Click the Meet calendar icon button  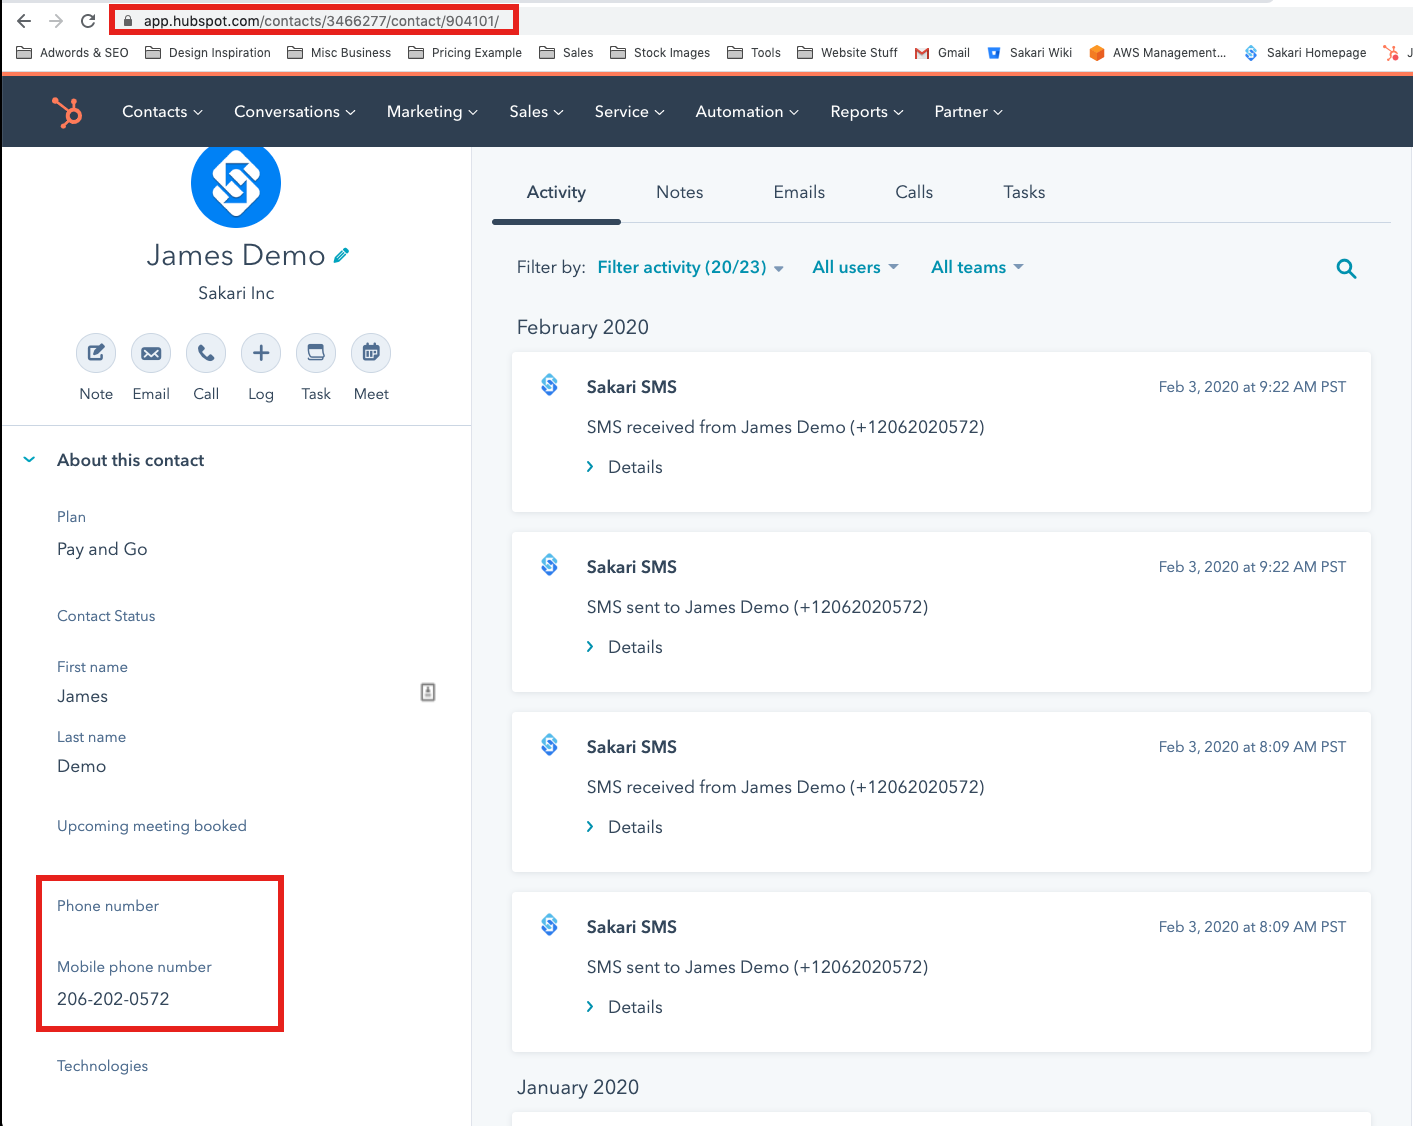[x=371, y=353]
